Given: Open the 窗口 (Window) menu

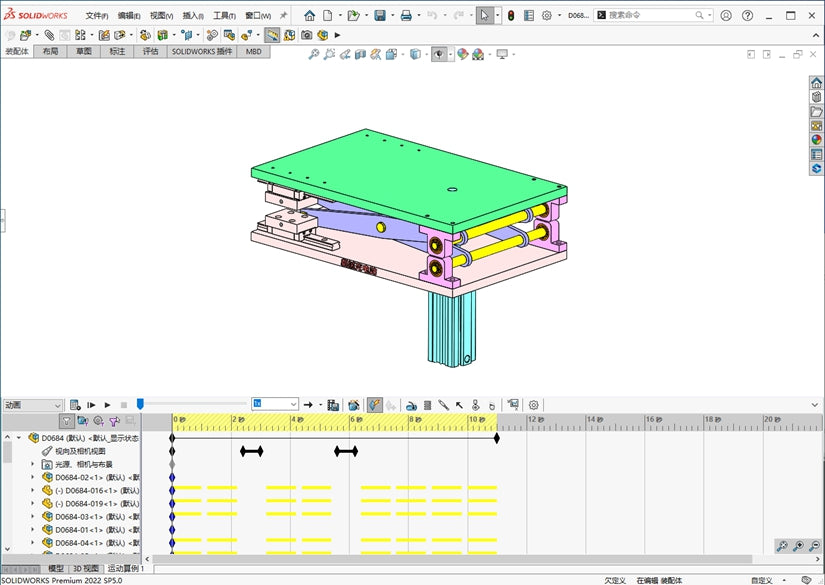Looking at the screenshot, I should point(258,16).
